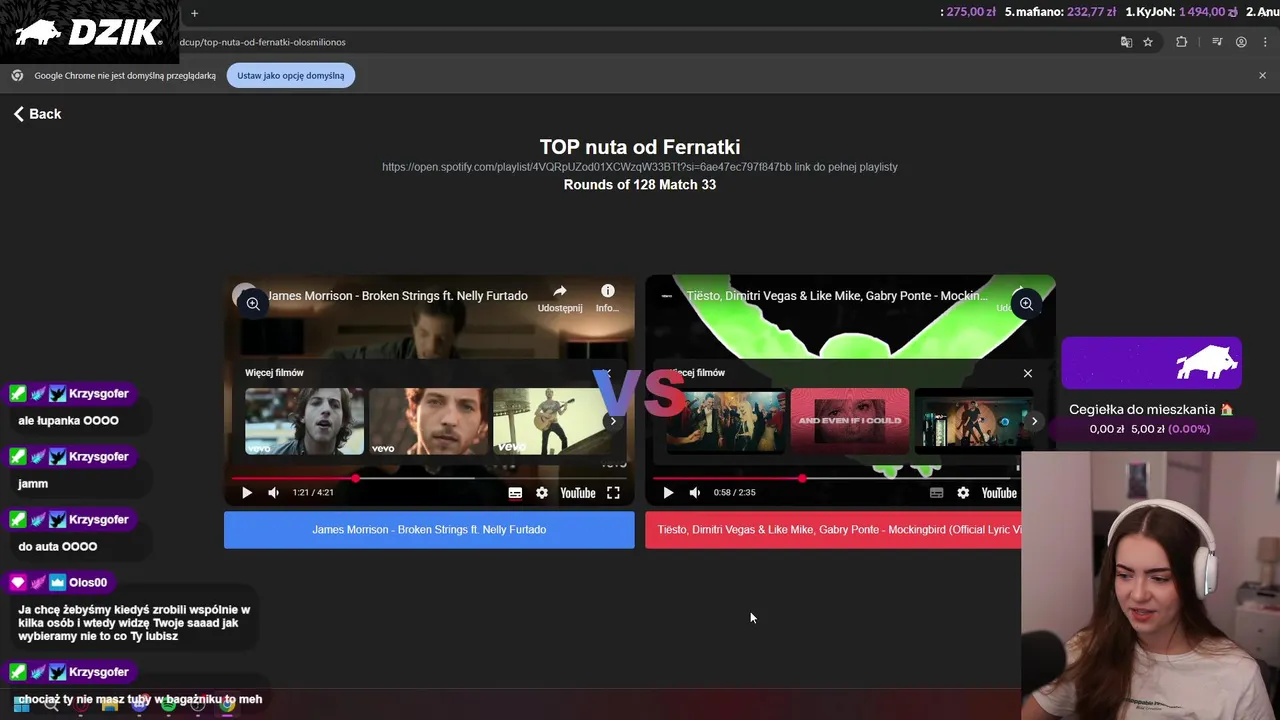Play the Tiësto Mockingbird video
This screenshot has width=1280, height=720.
point(668,493)
